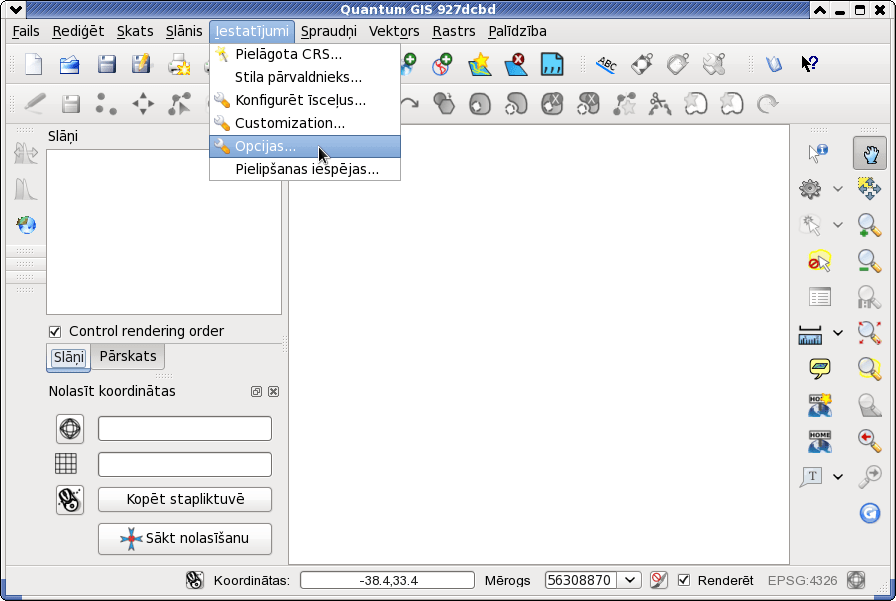Screen dimensions: 896x601
Task: Toggle mouse extents display icon beside Koordinātas
Action: [x=194, y=580]
